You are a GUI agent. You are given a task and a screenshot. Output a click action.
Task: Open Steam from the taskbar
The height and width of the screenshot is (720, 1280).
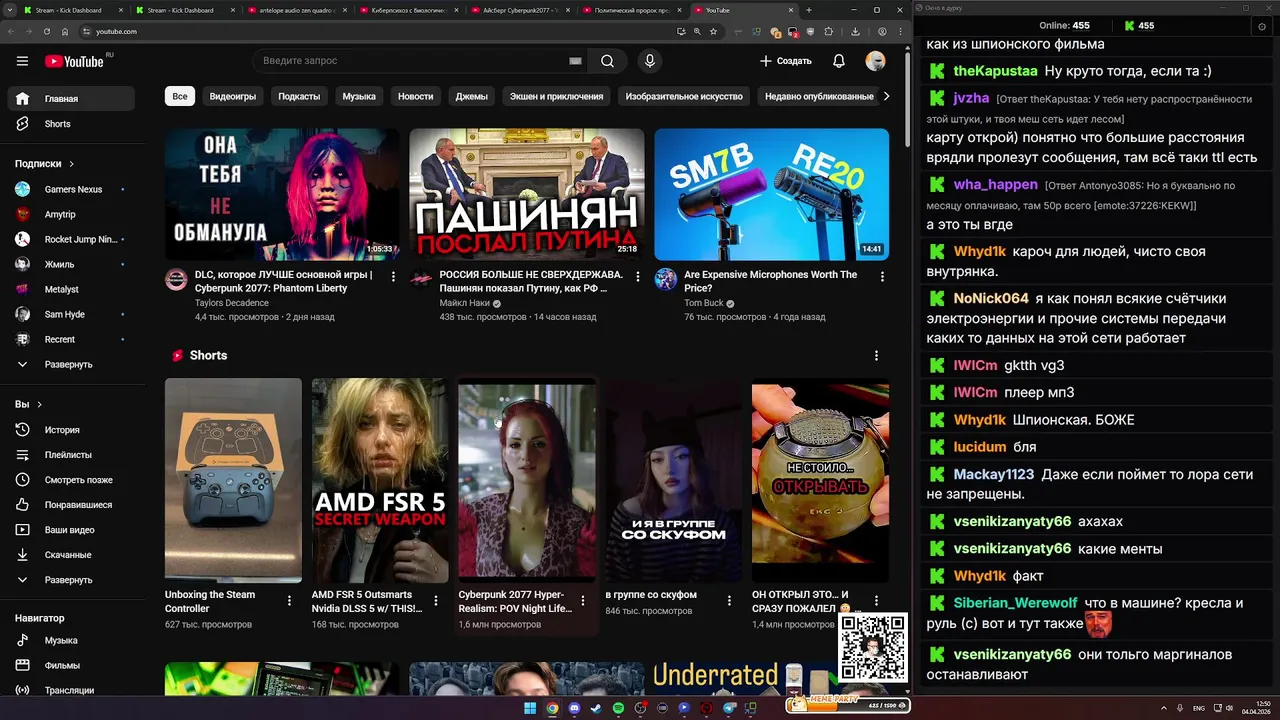point(596,708)
